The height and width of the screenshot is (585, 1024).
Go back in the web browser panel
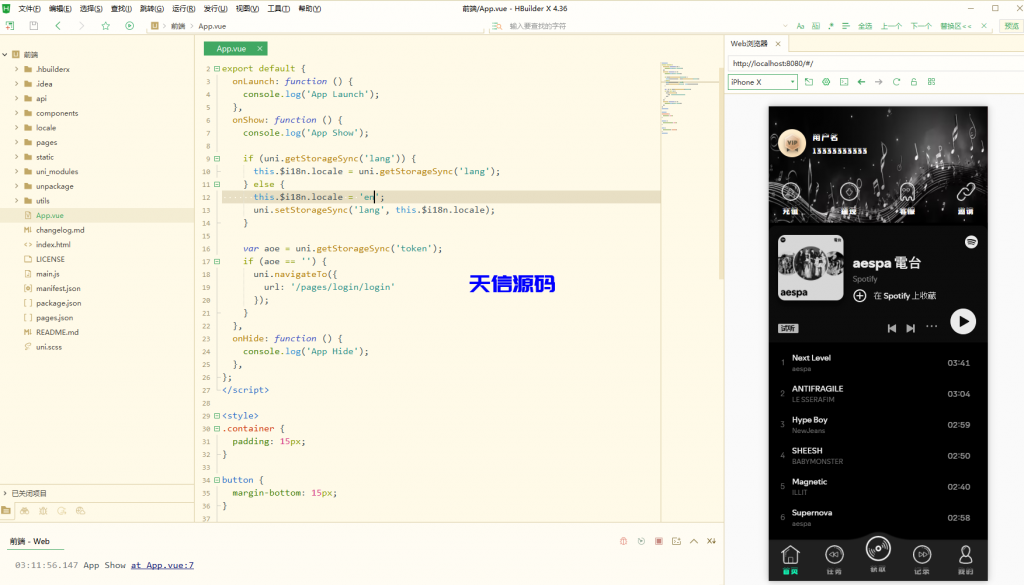click(x=861, y=82)
